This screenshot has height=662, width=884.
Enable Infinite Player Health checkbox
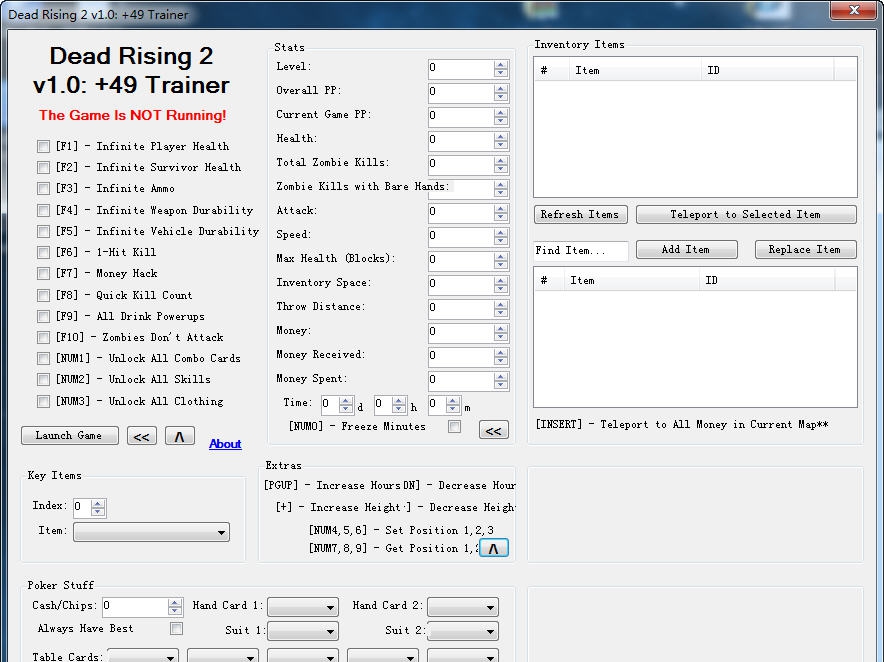43,146
